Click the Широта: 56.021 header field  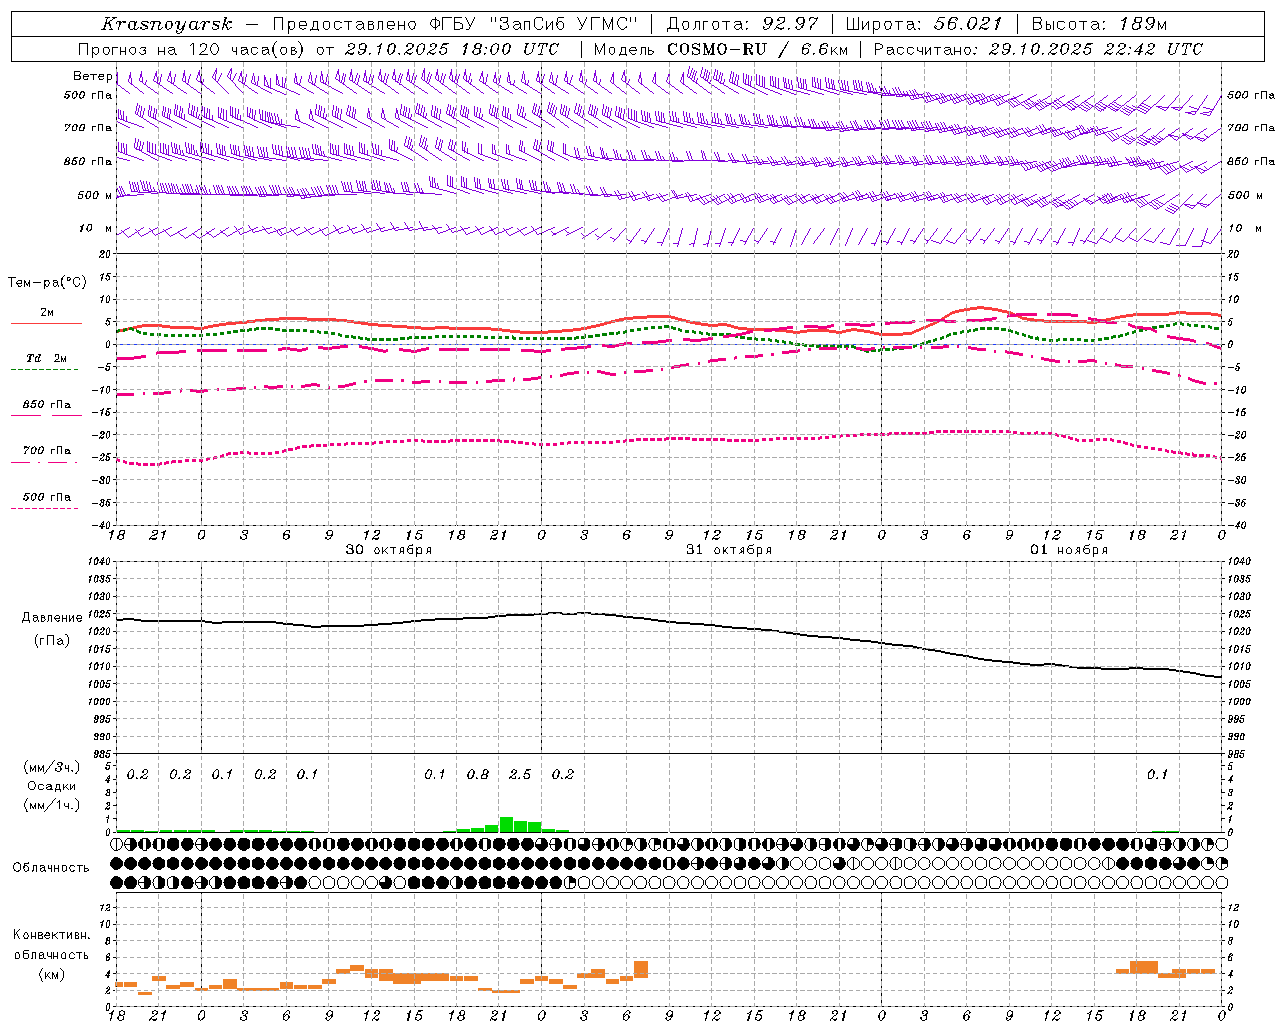[x=924, y=24]
